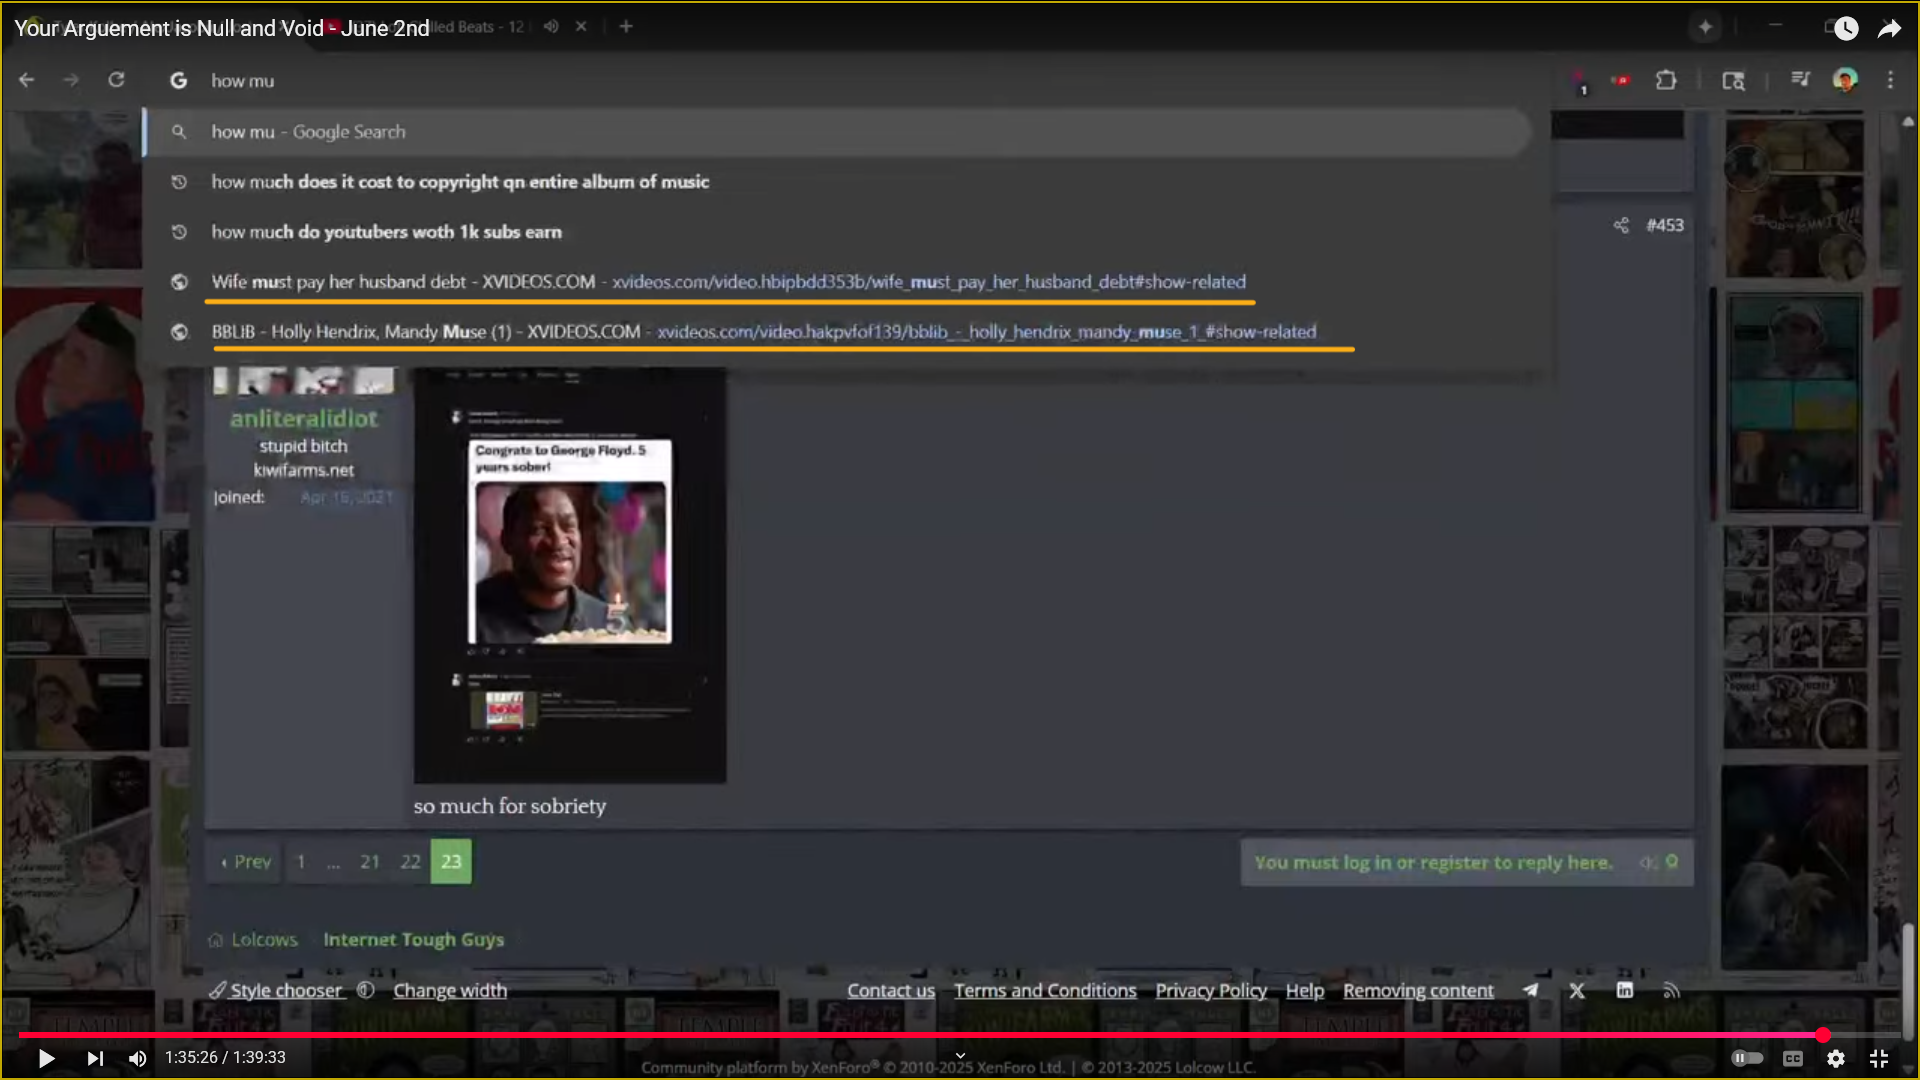
Task: Go to forum page 21
Action: (370, 861)
